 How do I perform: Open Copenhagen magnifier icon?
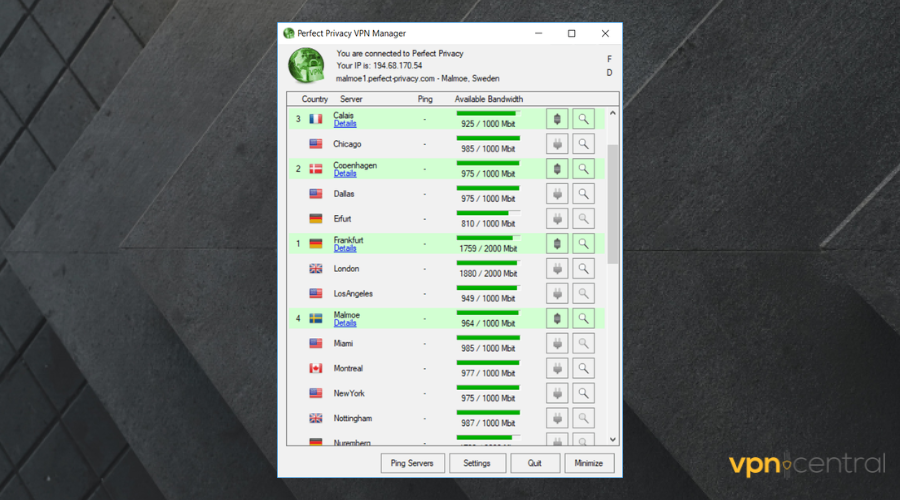(x=583, y=169)
